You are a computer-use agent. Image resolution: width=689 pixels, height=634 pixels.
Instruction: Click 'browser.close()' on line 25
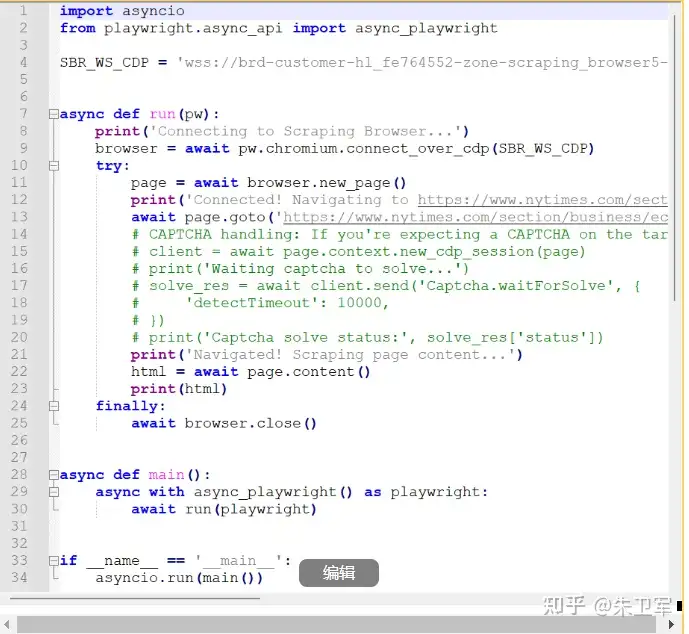coord(250,424)
